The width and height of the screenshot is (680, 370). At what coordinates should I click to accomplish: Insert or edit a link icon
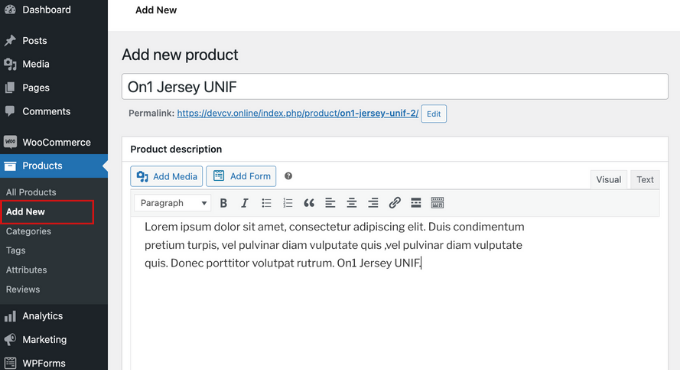click(x=394, y=203)
